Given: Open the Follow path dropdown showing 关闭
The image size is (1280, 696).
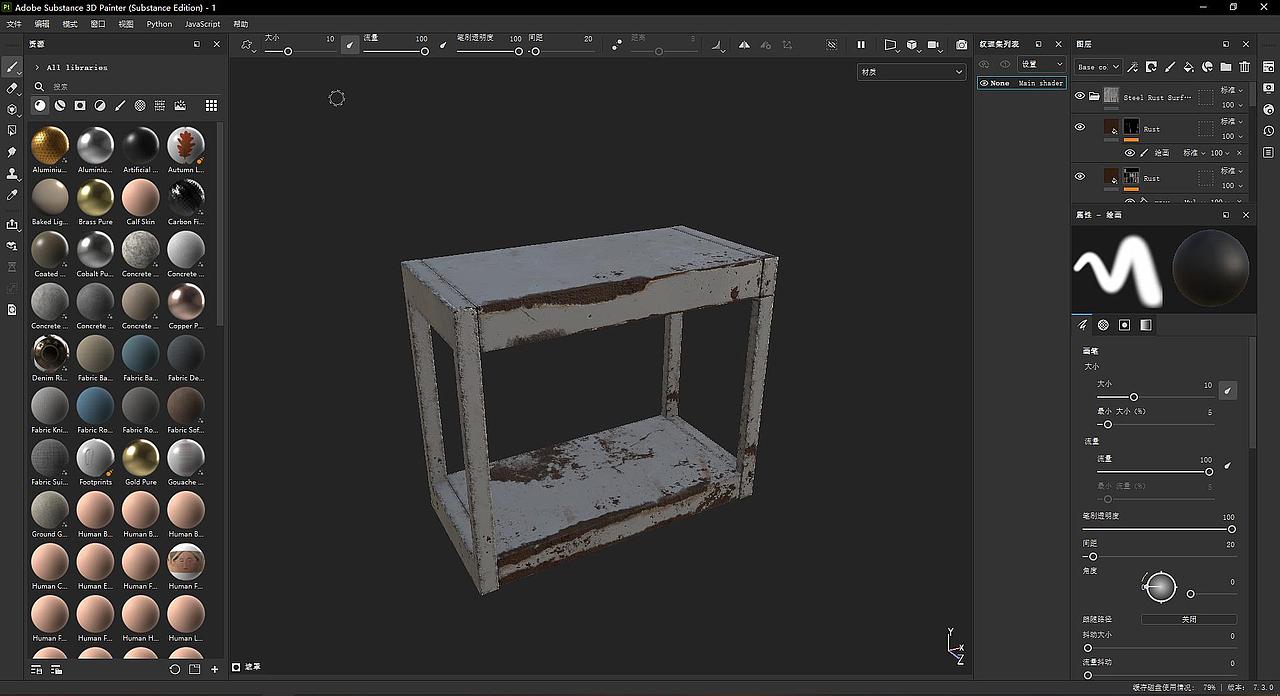Looking at the screenshot, I should pos(1188,619).
